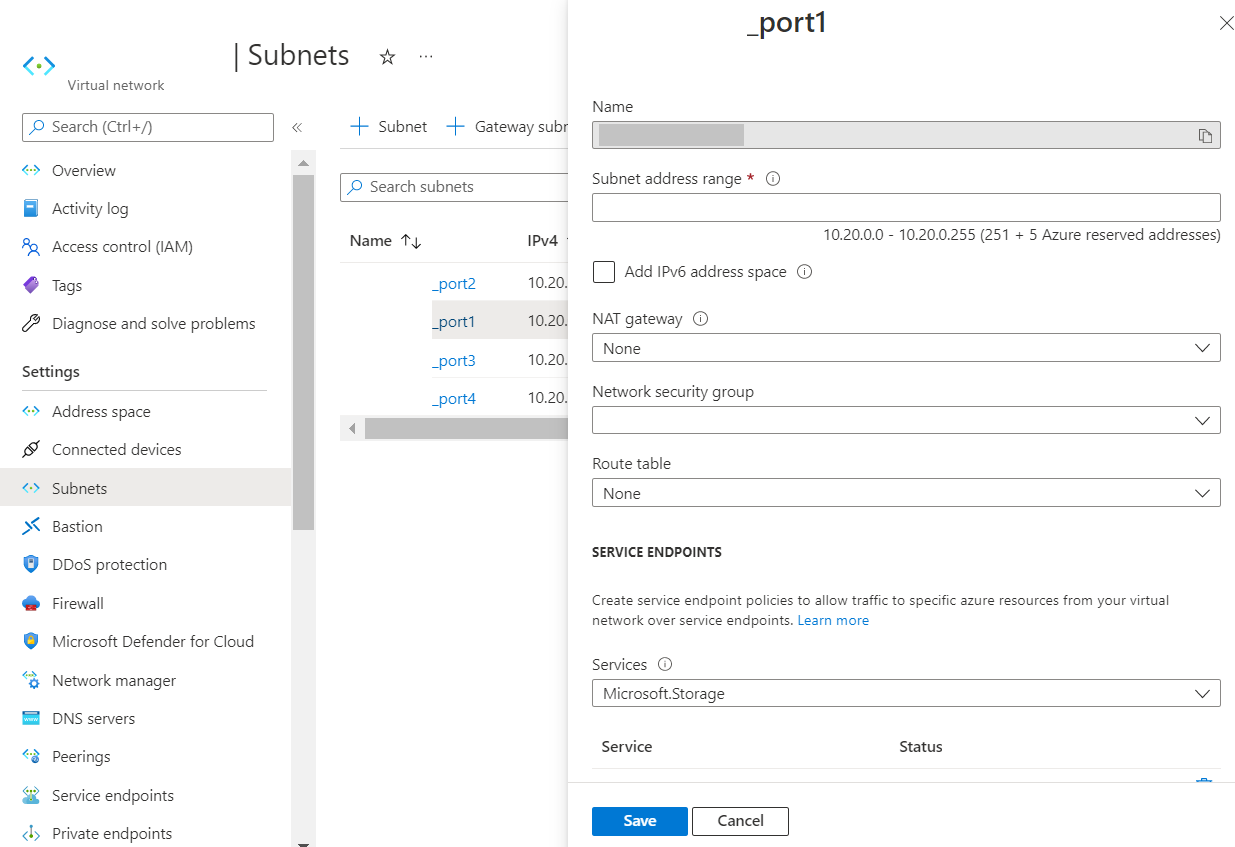The image size is (1235, 847).
Task: Open the _port3 subnet details
Action: click(x=454, y=360)
